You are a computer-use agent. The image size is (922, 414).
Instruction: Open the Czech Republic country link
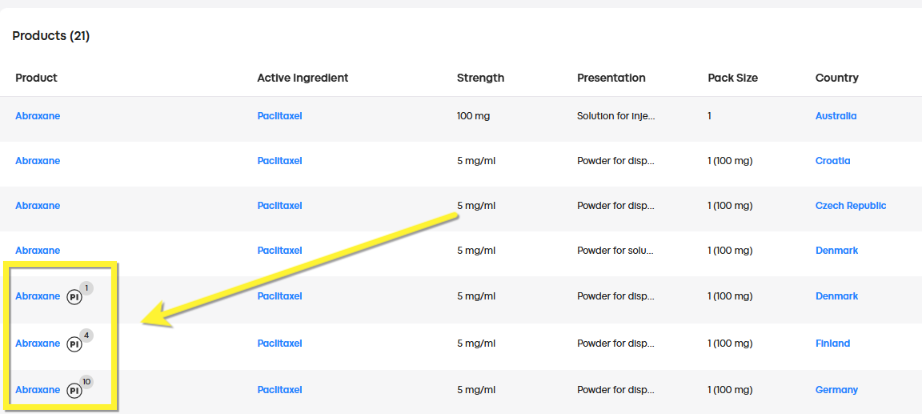tap(850, 205)
